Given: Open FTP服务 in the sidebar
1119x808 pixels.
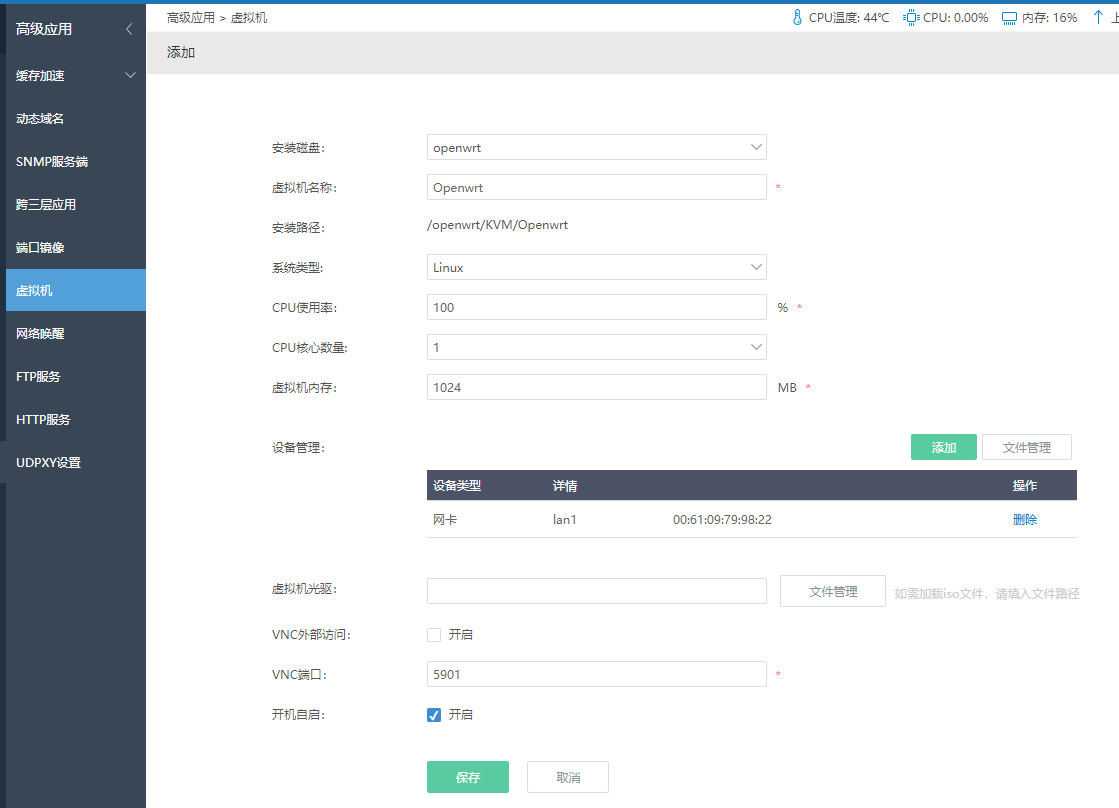Looking at the screenshot, I should pos(76,376).
